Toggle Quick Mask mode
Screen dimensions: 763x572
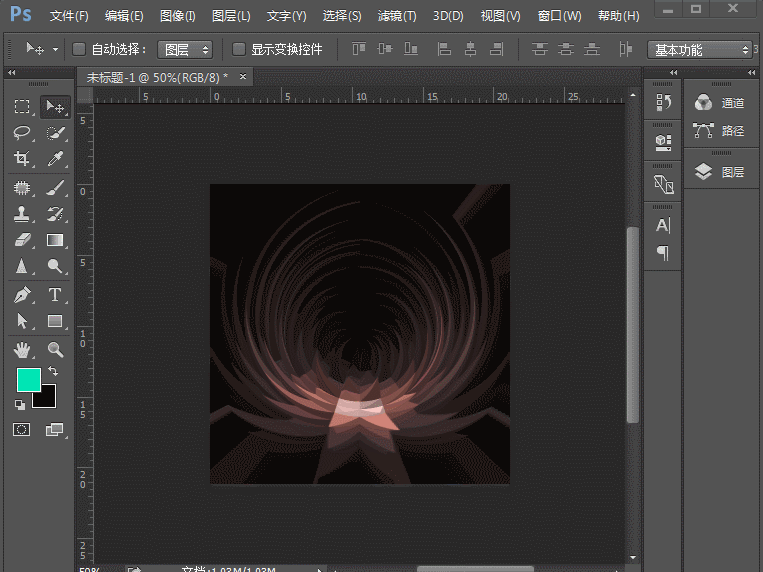click(22, 429)
